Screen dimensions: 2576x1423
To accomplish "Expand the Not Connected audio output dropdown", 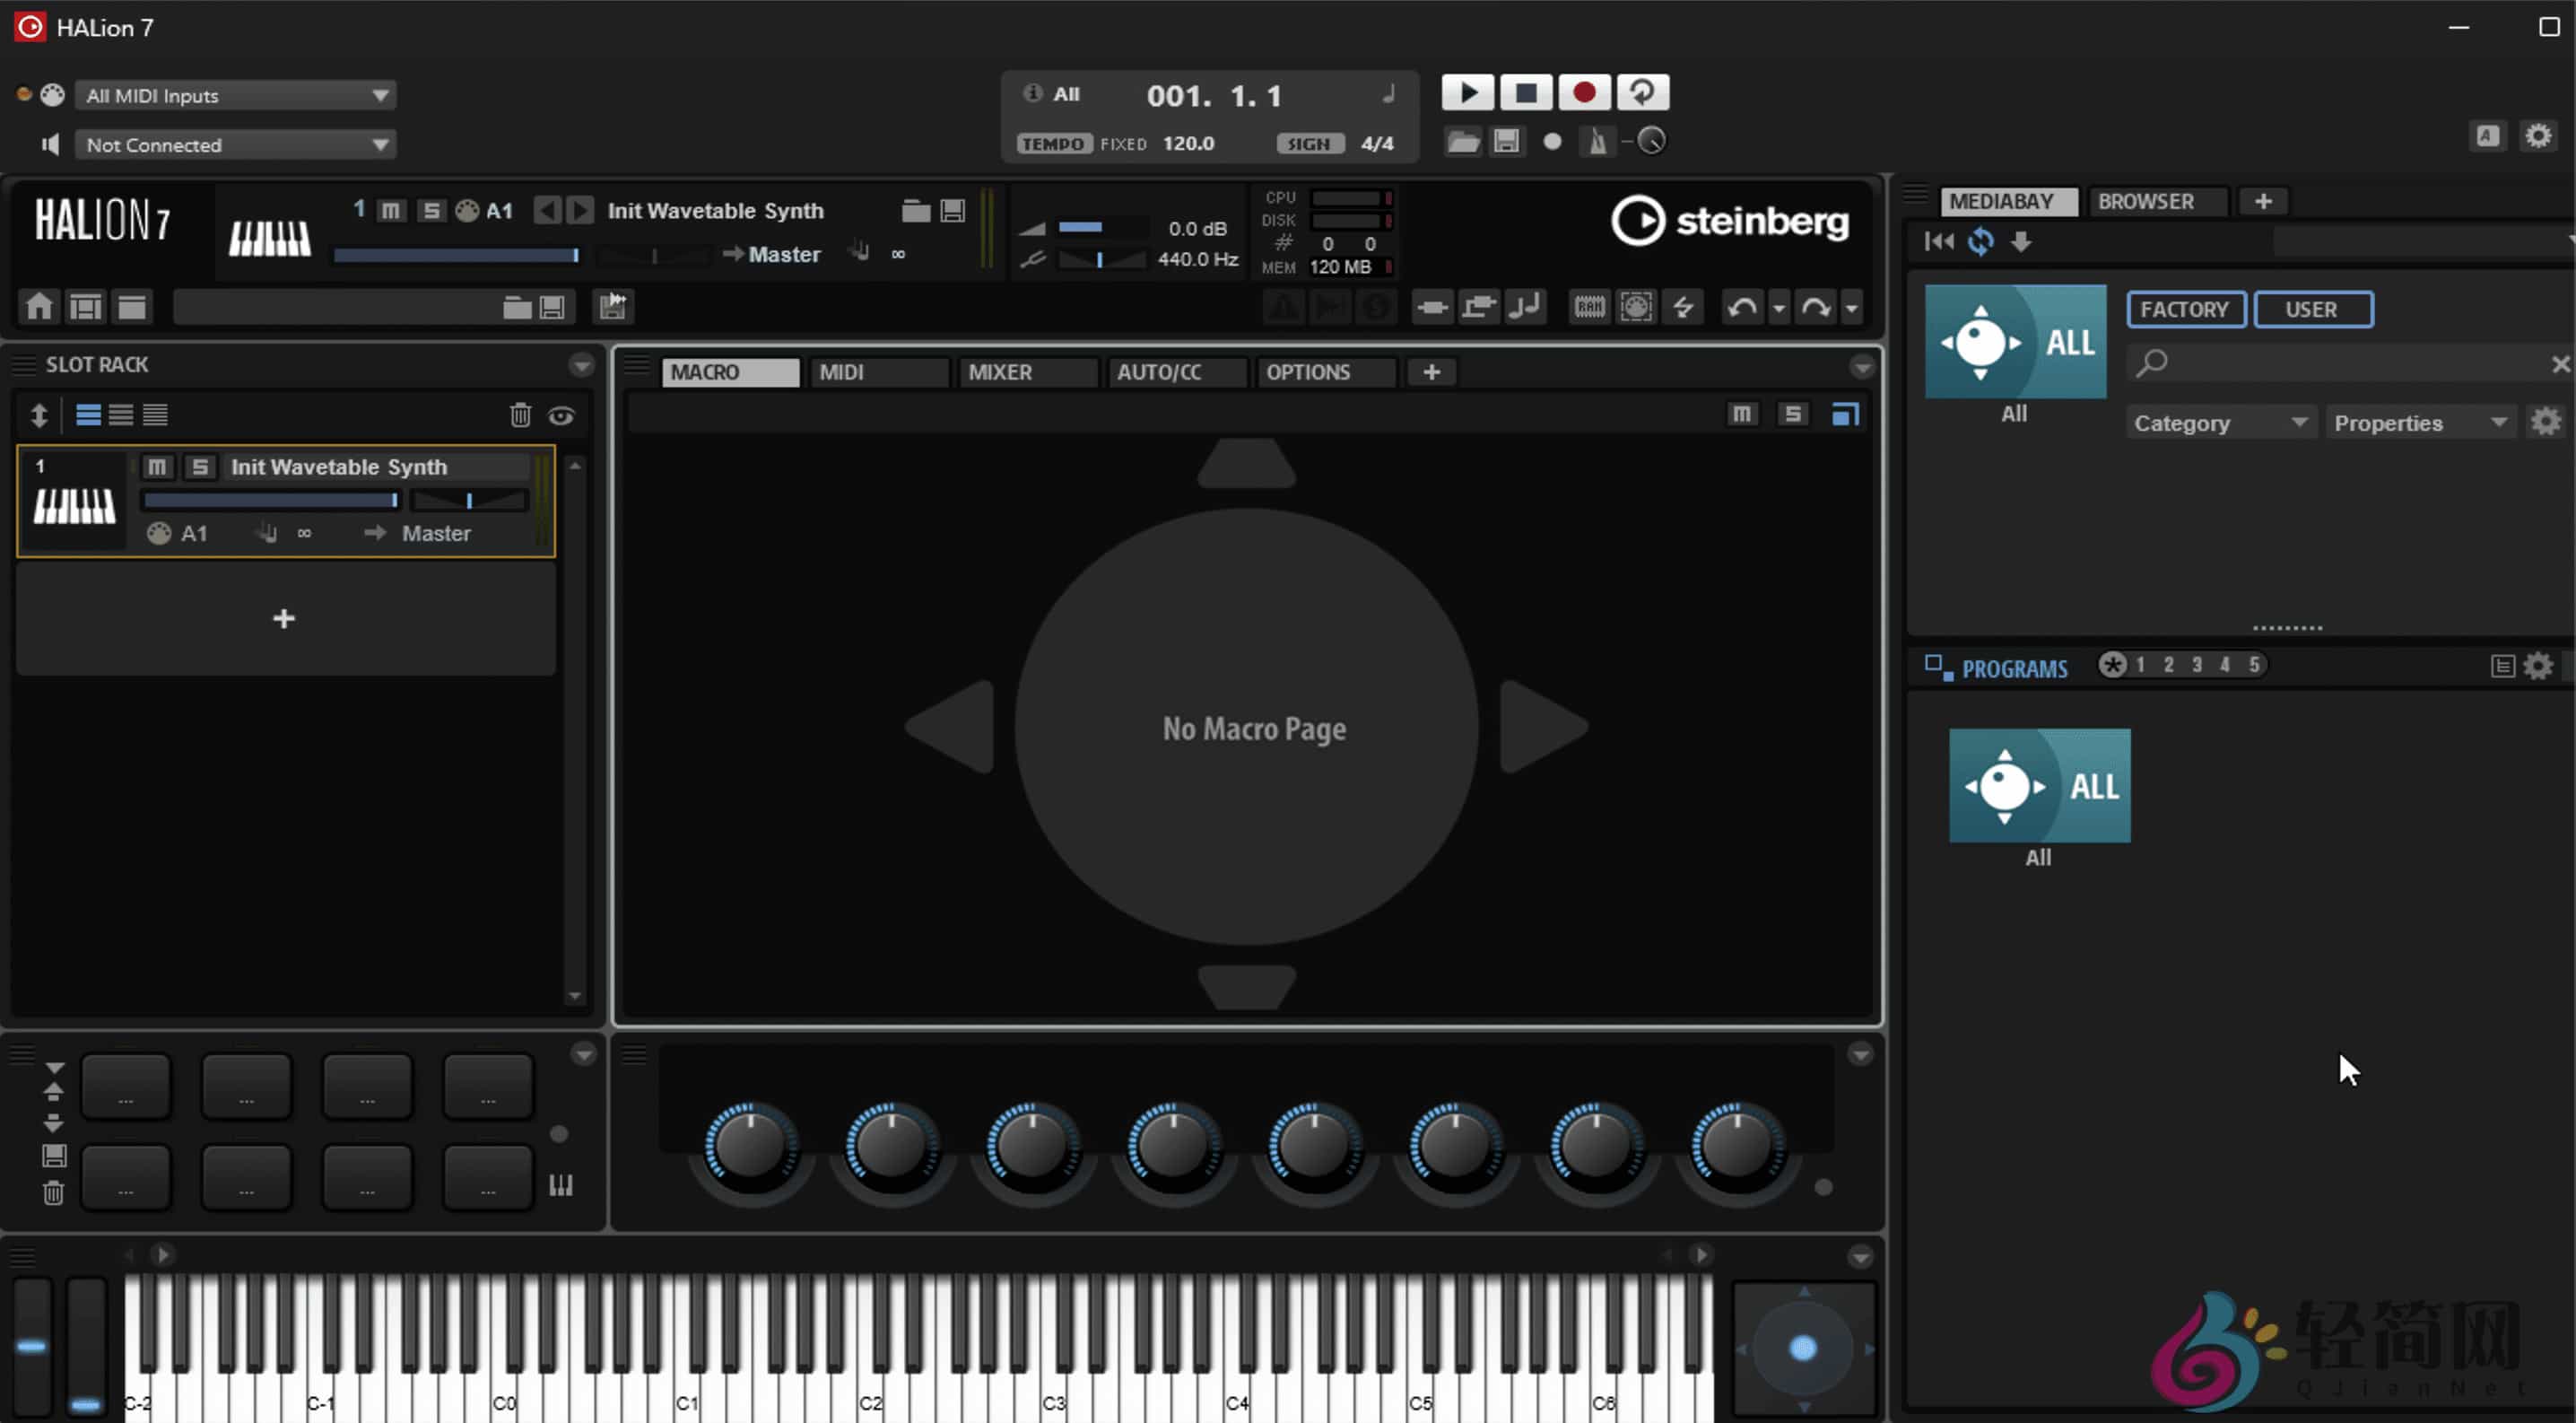I will click(x=236, y=145).
